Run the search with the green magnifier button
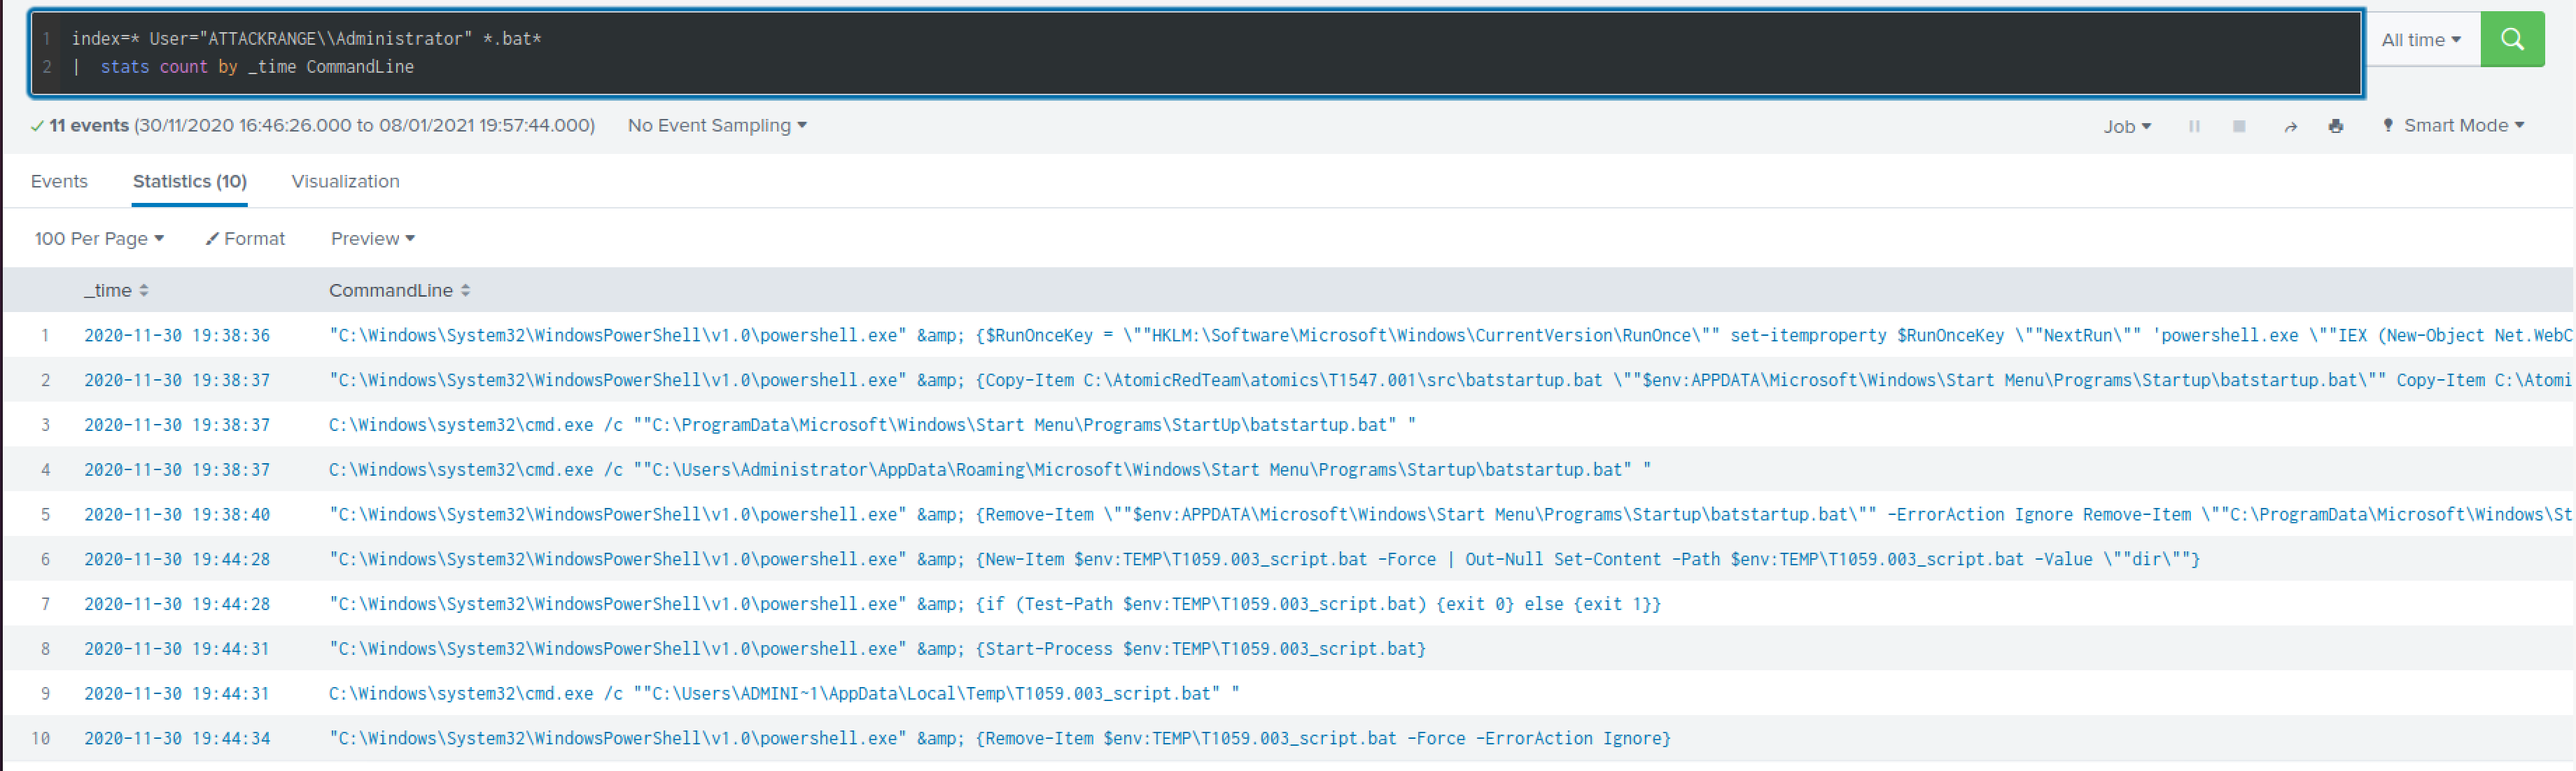Screen dimensions: 2576x771 pyautogui.click(x=2513, y=39)
